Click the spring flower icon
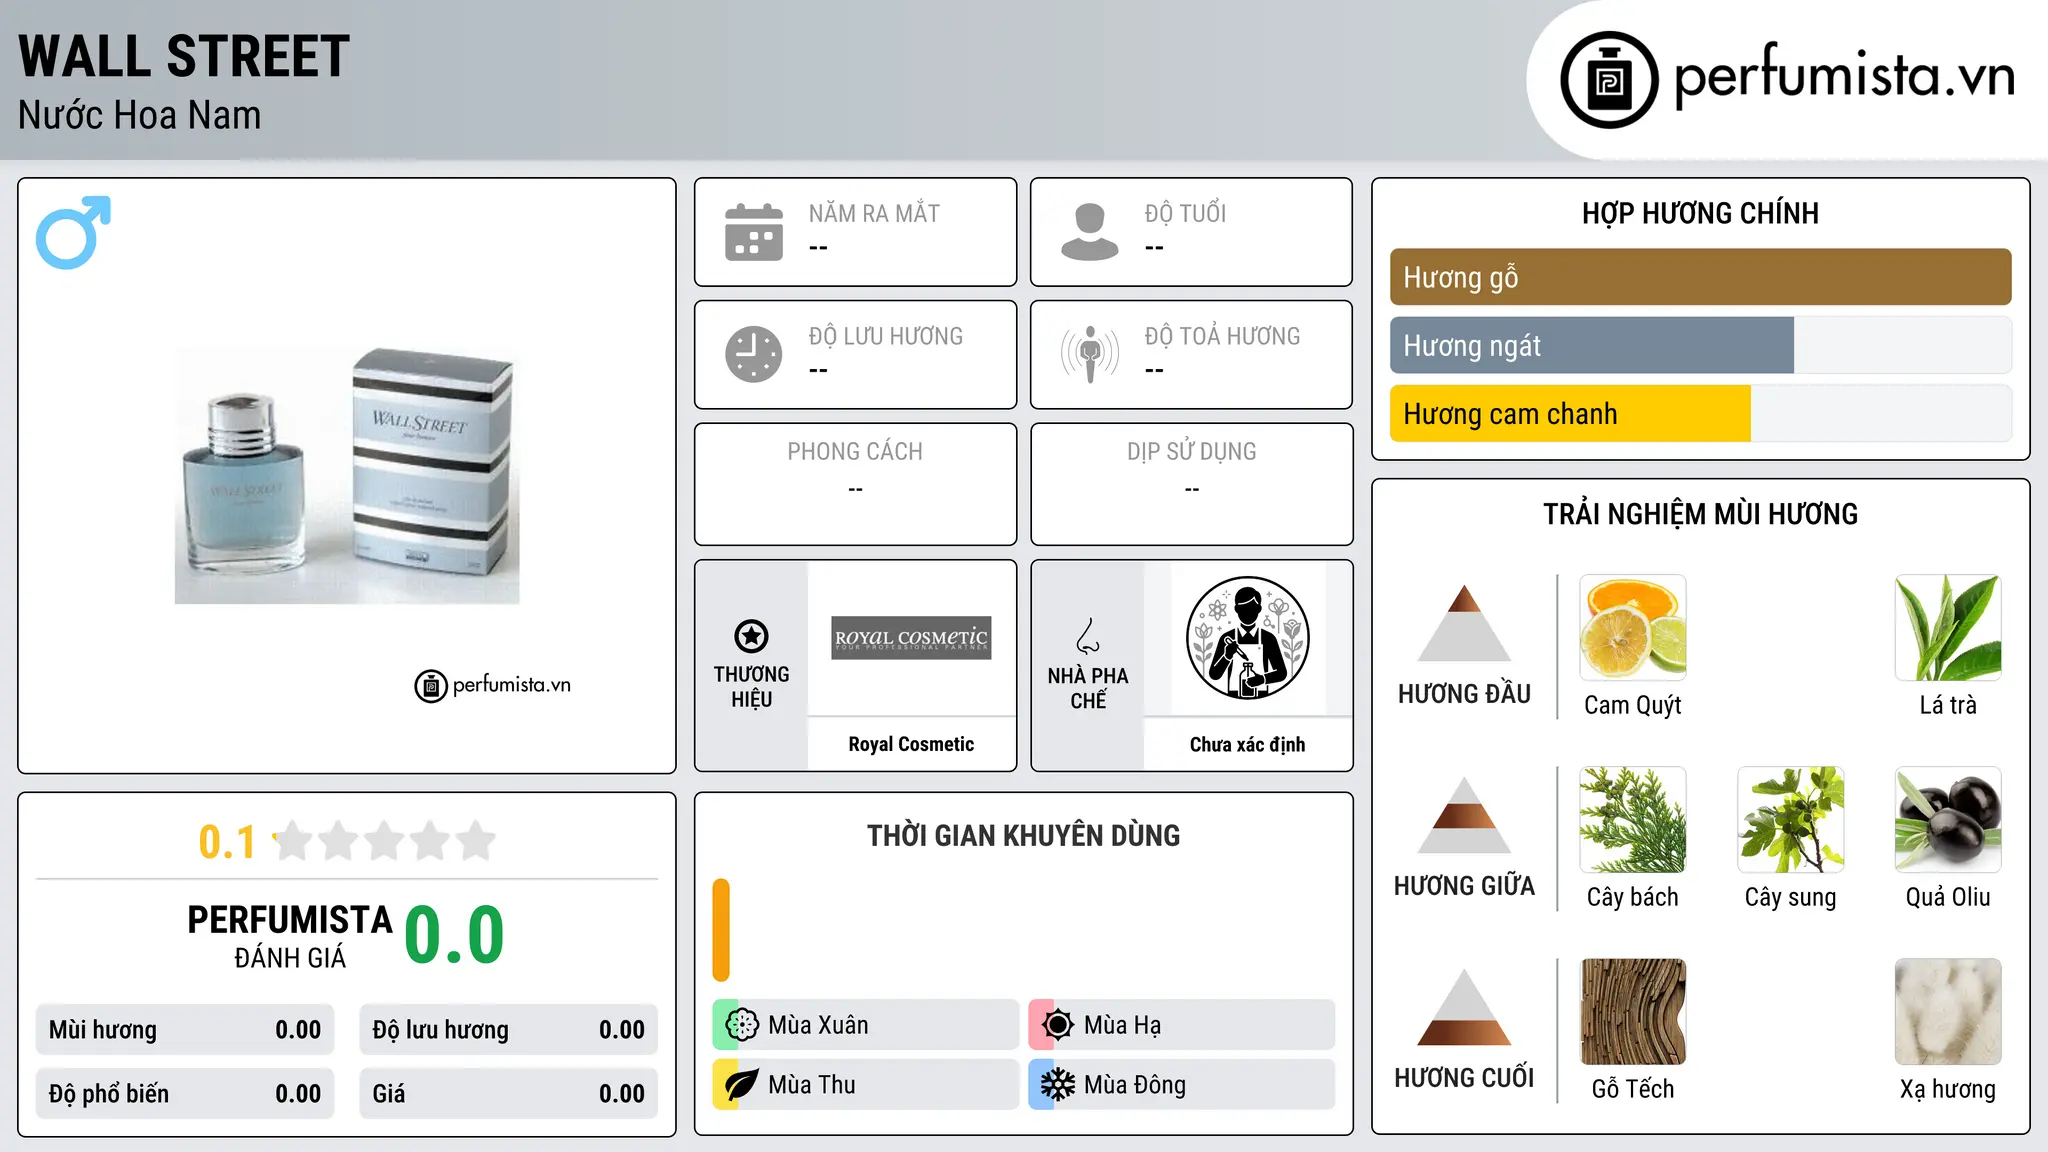This screenshot has height=1152, width=2048. coord(741,1025)
